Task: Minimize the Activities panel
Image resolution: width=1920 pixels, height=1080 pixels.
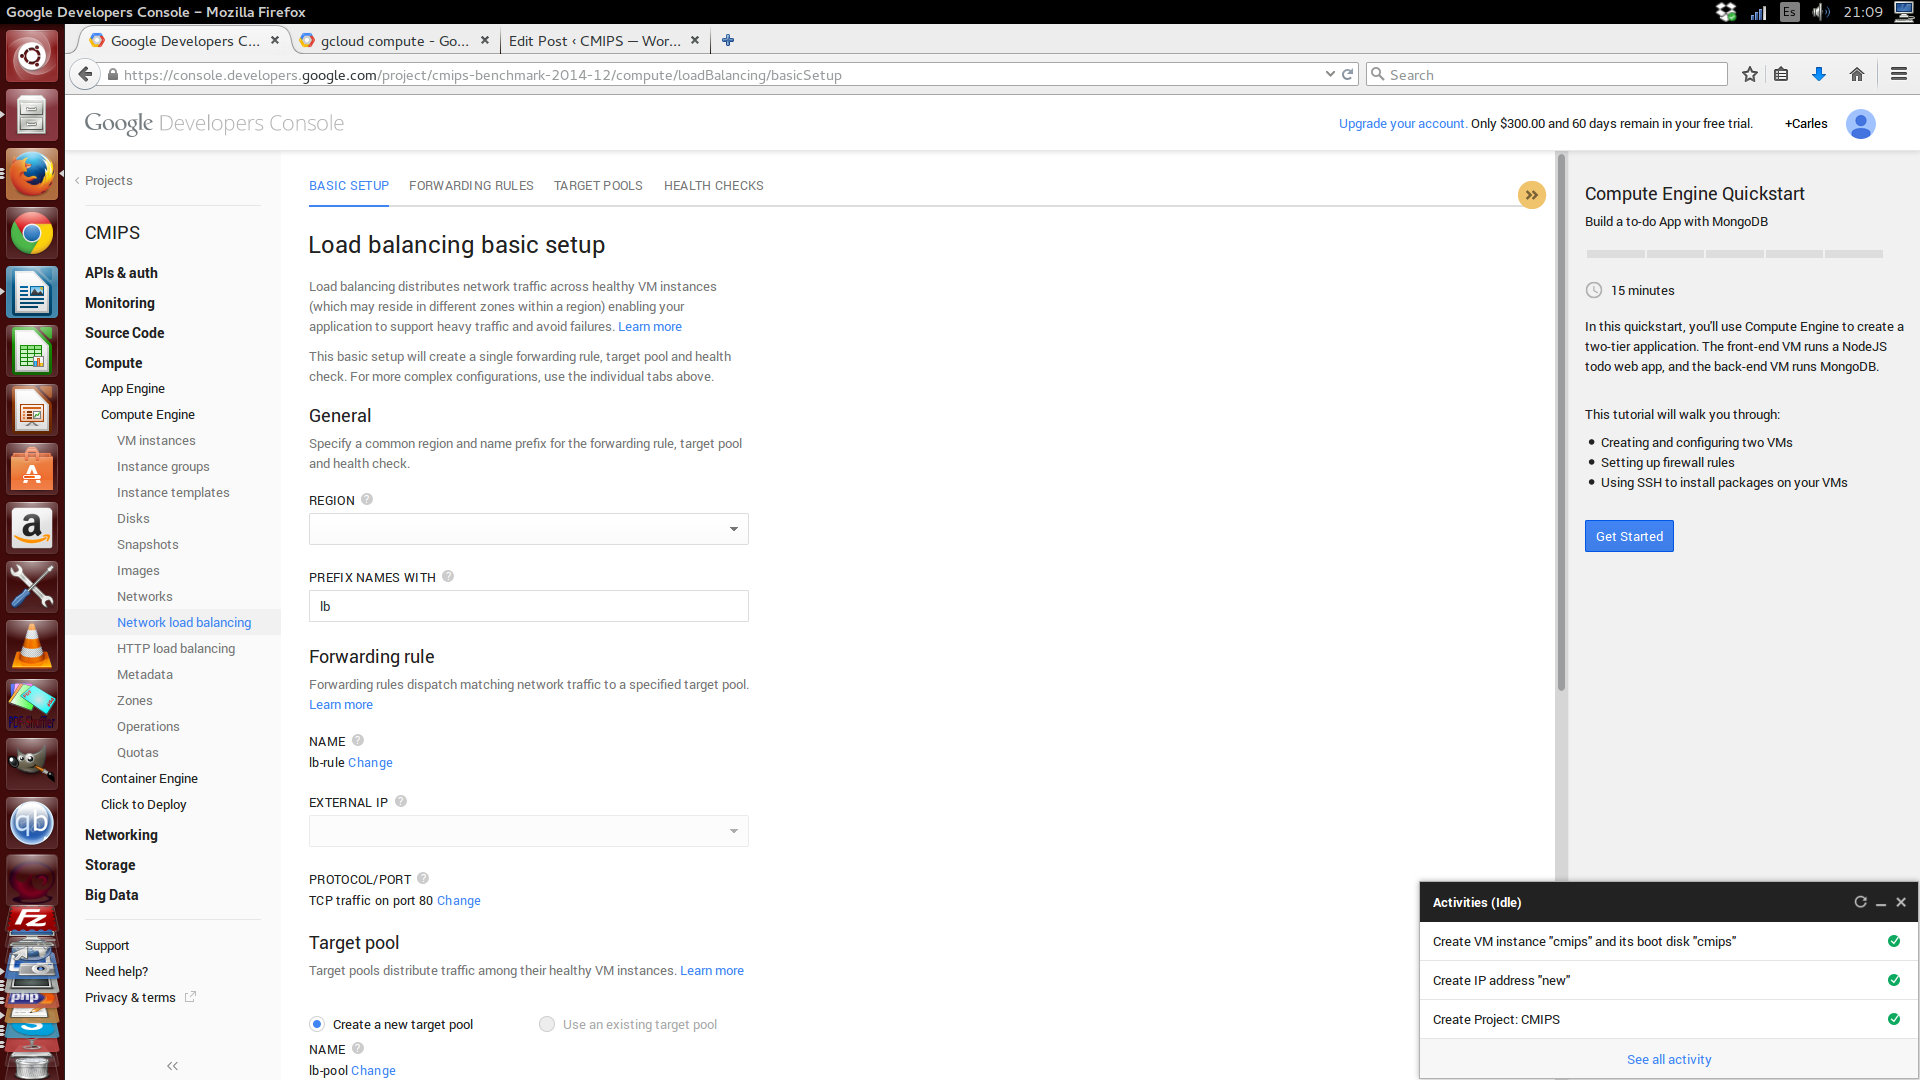Action: coord(1881,902)
